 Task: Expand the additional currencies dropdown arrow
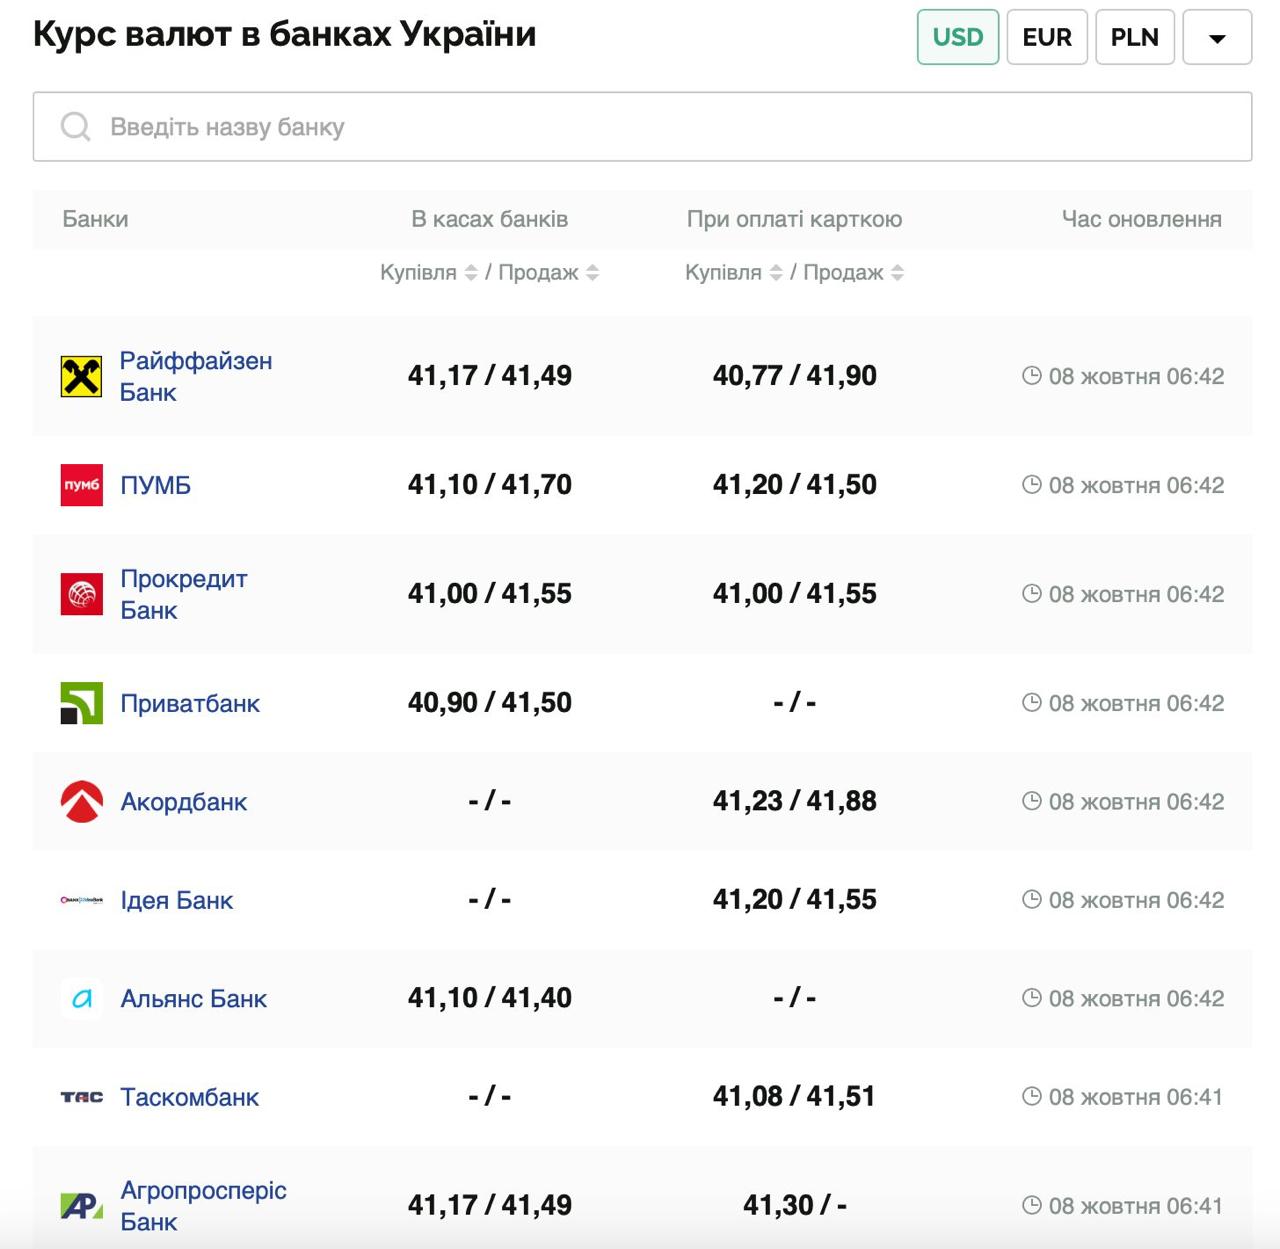pos(1217,38)
